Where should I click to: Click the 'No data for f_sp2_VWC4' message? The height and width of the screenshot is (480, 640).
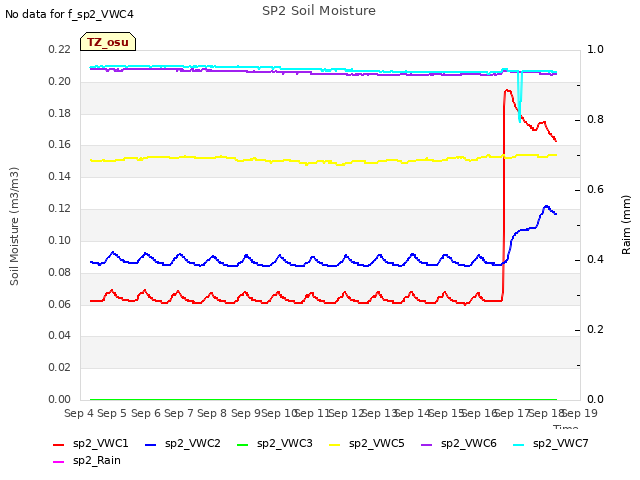click(x=69, y=14)
